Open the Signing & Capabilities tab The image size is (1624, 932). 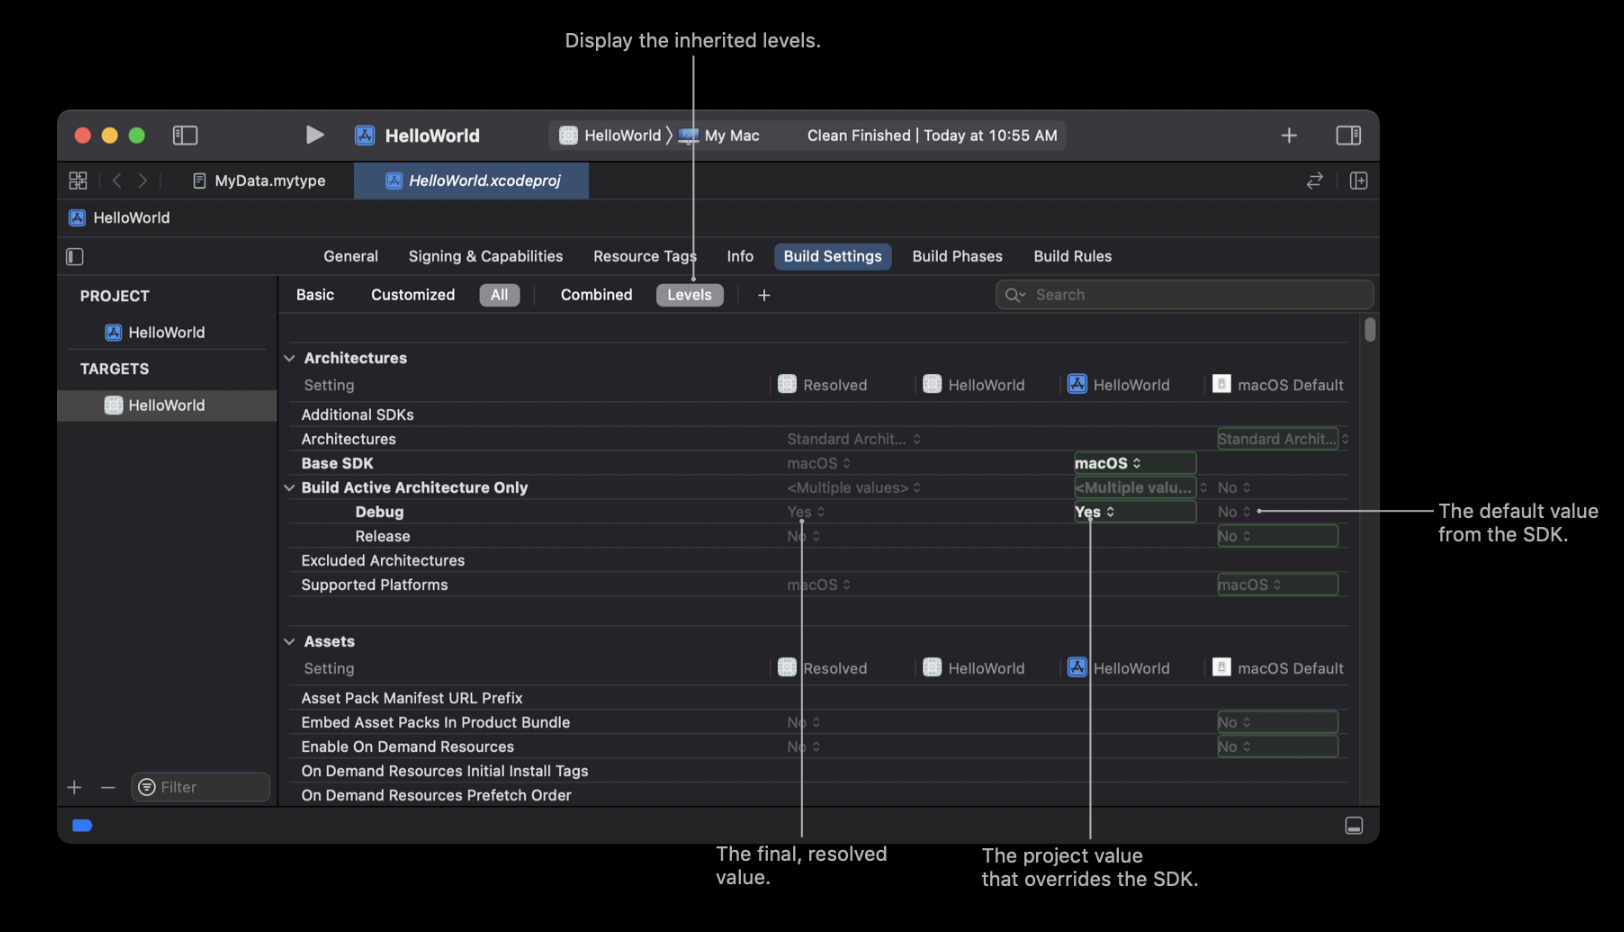pos(486,256)
